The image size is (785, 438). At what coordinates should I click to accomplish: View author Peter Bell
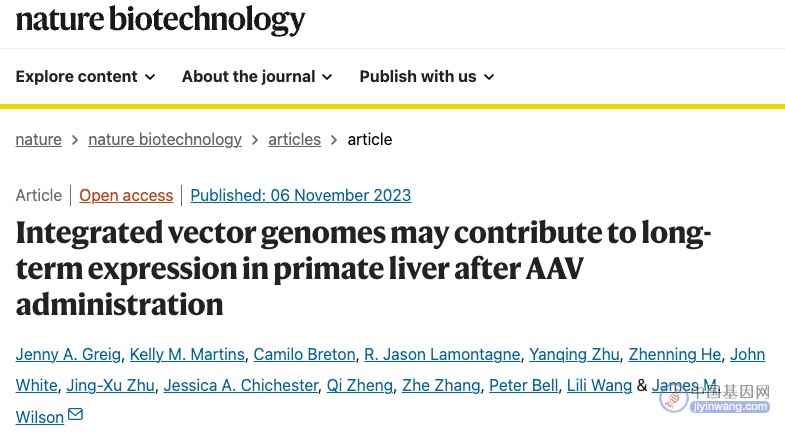pyautogui.click(x=523, y=385)
